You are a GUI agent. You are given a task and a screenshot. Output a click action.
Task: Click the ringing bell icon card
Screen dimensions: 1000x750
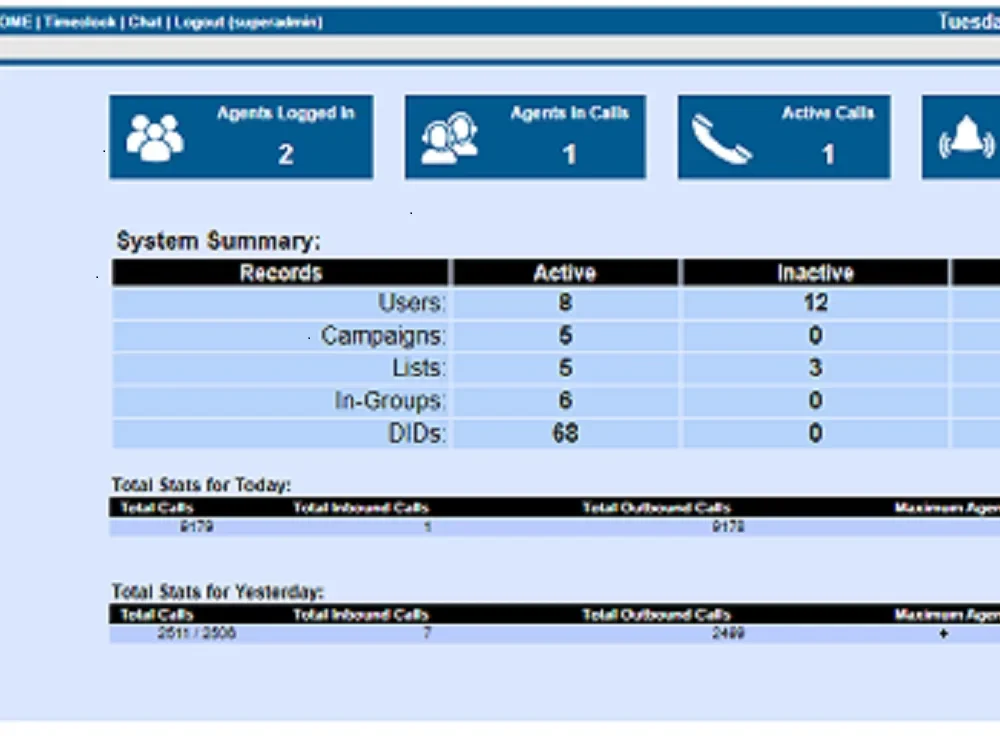click(x=961, y=137)
